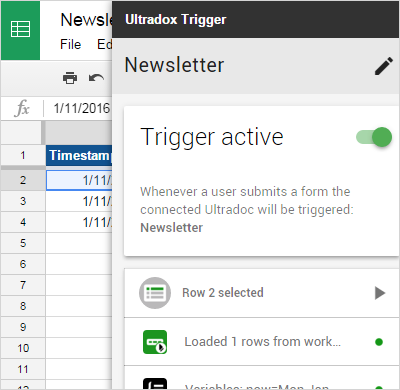Edit the Newsletter trigger name pencil icon
Viewport: 400px width, 390px height.
pos(384,66)
